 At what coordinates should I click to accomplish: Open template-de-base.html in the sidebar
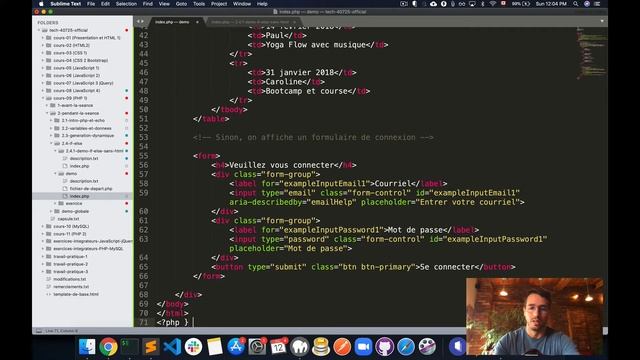point(76,294)
